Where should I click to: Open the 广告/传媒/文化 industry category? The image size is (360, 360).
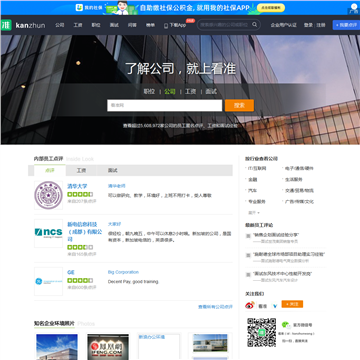(299, 202)
